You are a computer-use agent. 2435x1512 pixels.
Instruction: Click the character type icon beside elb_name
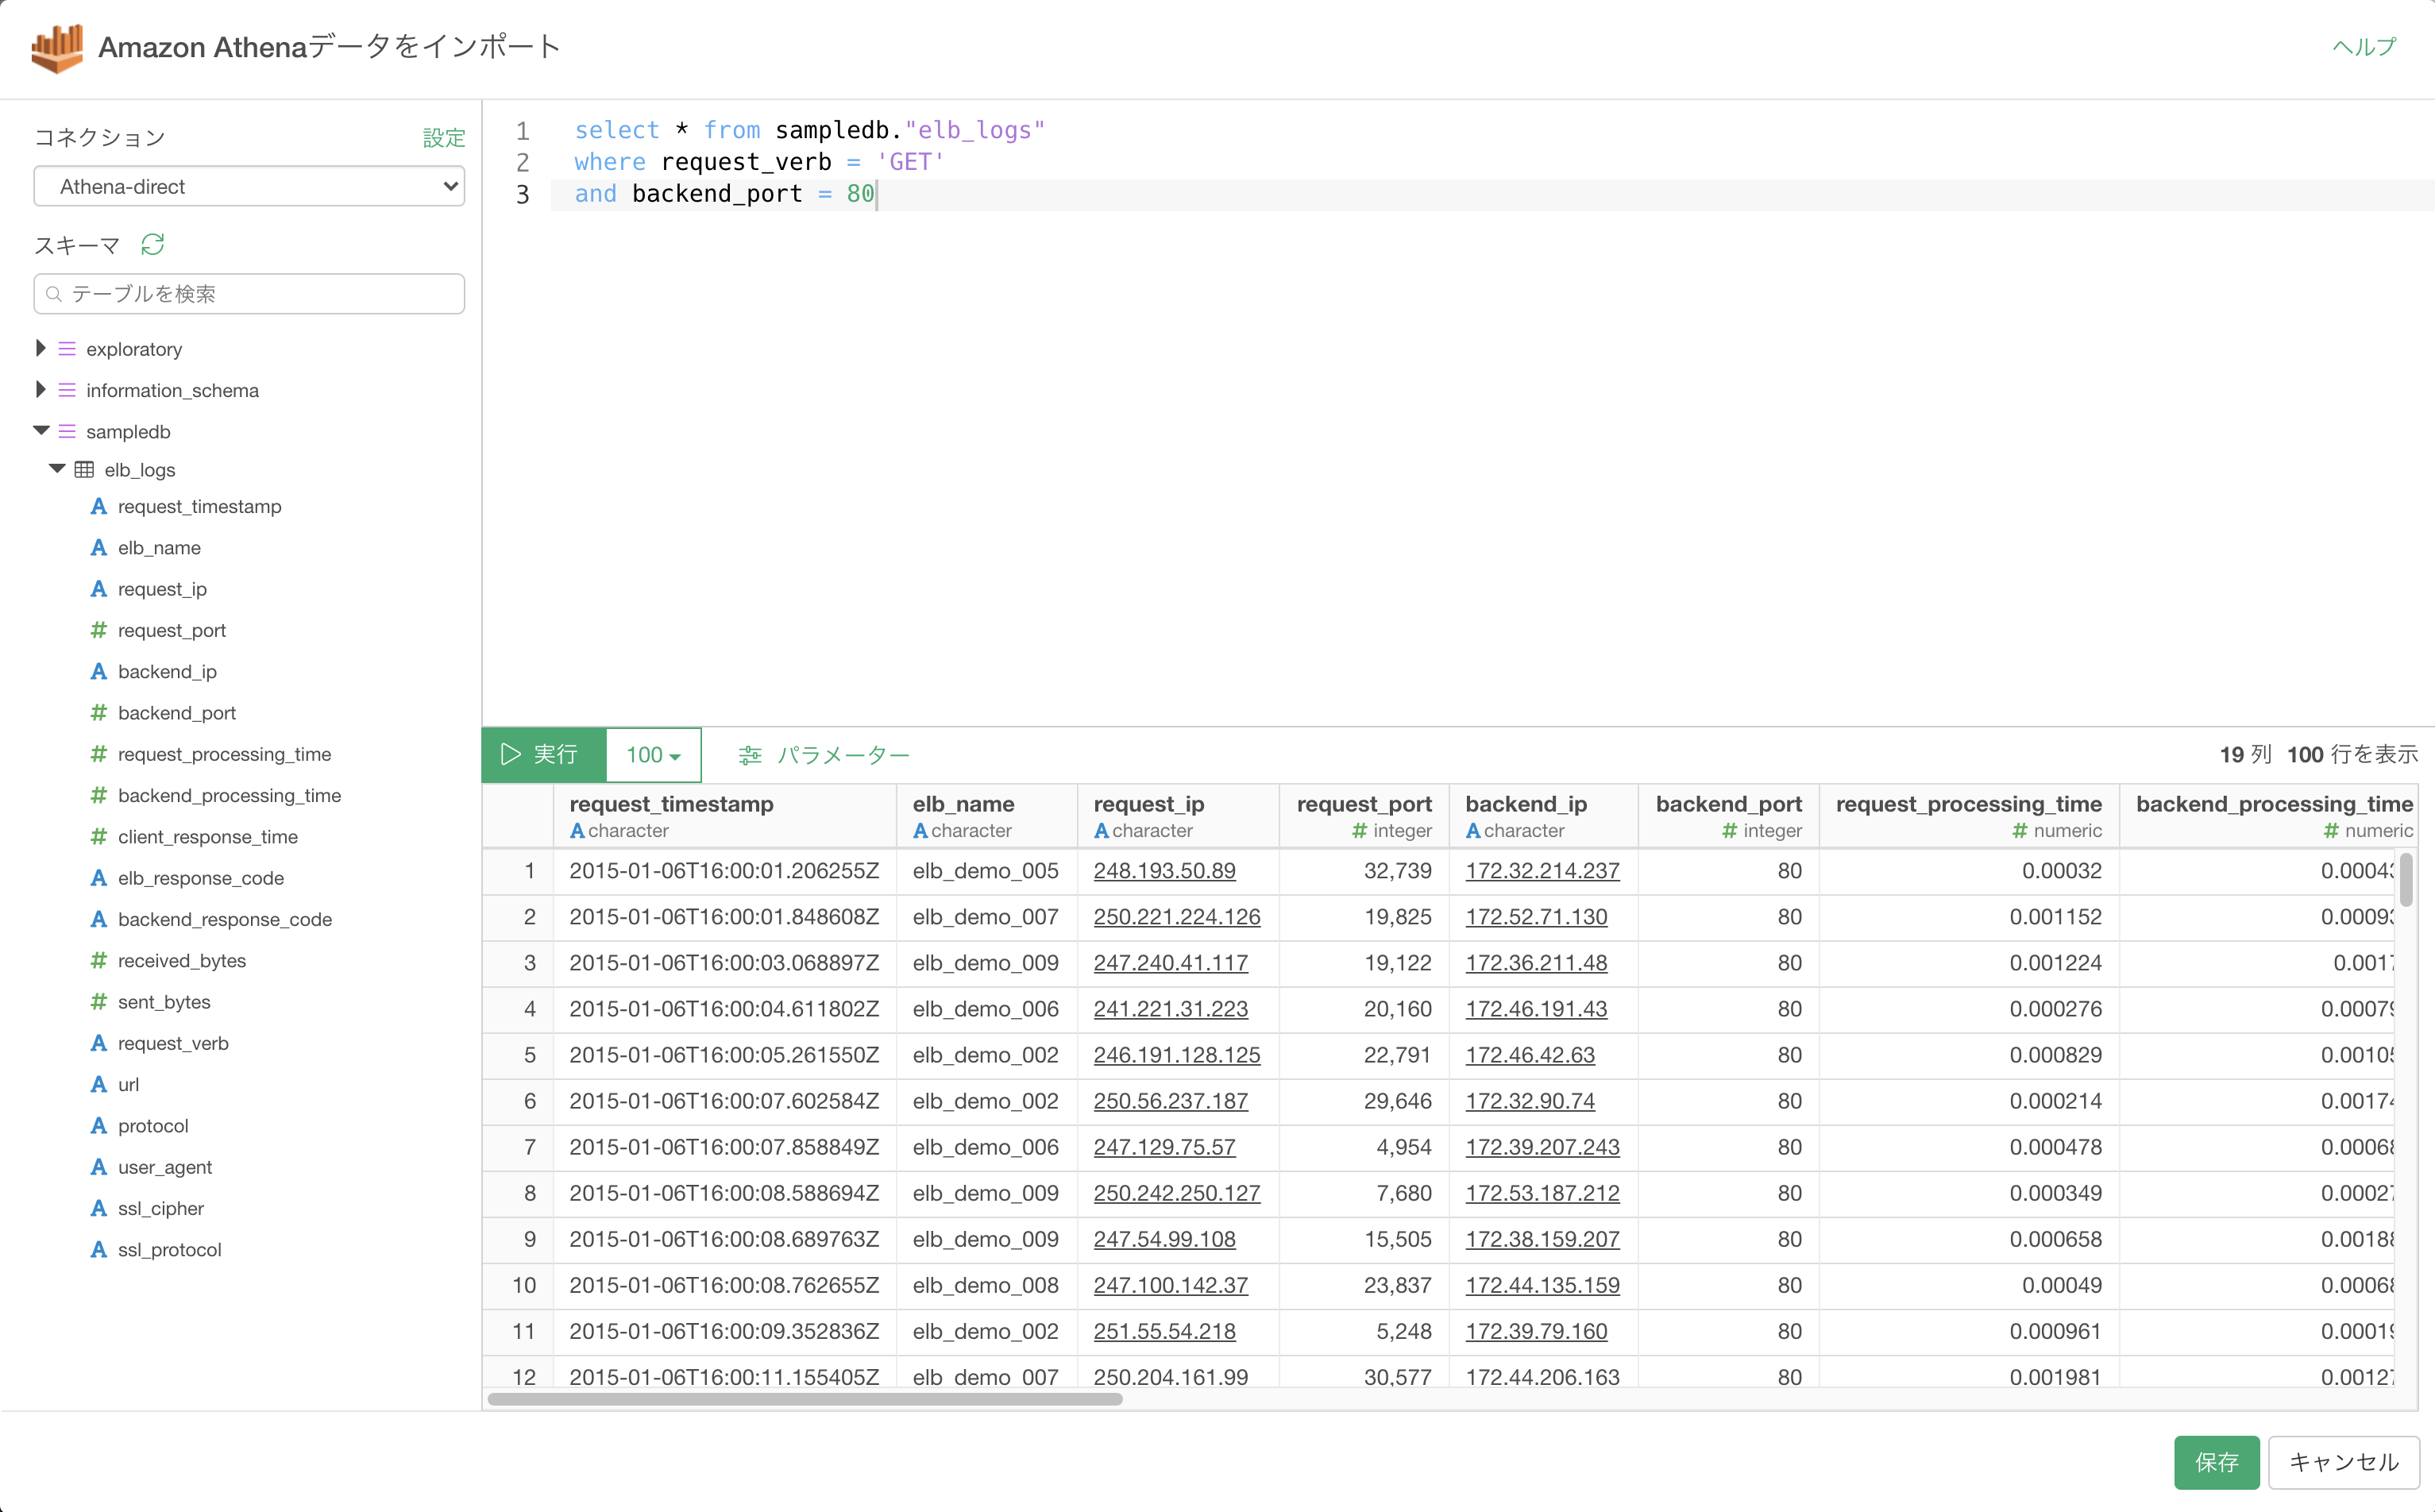(98, 548)
